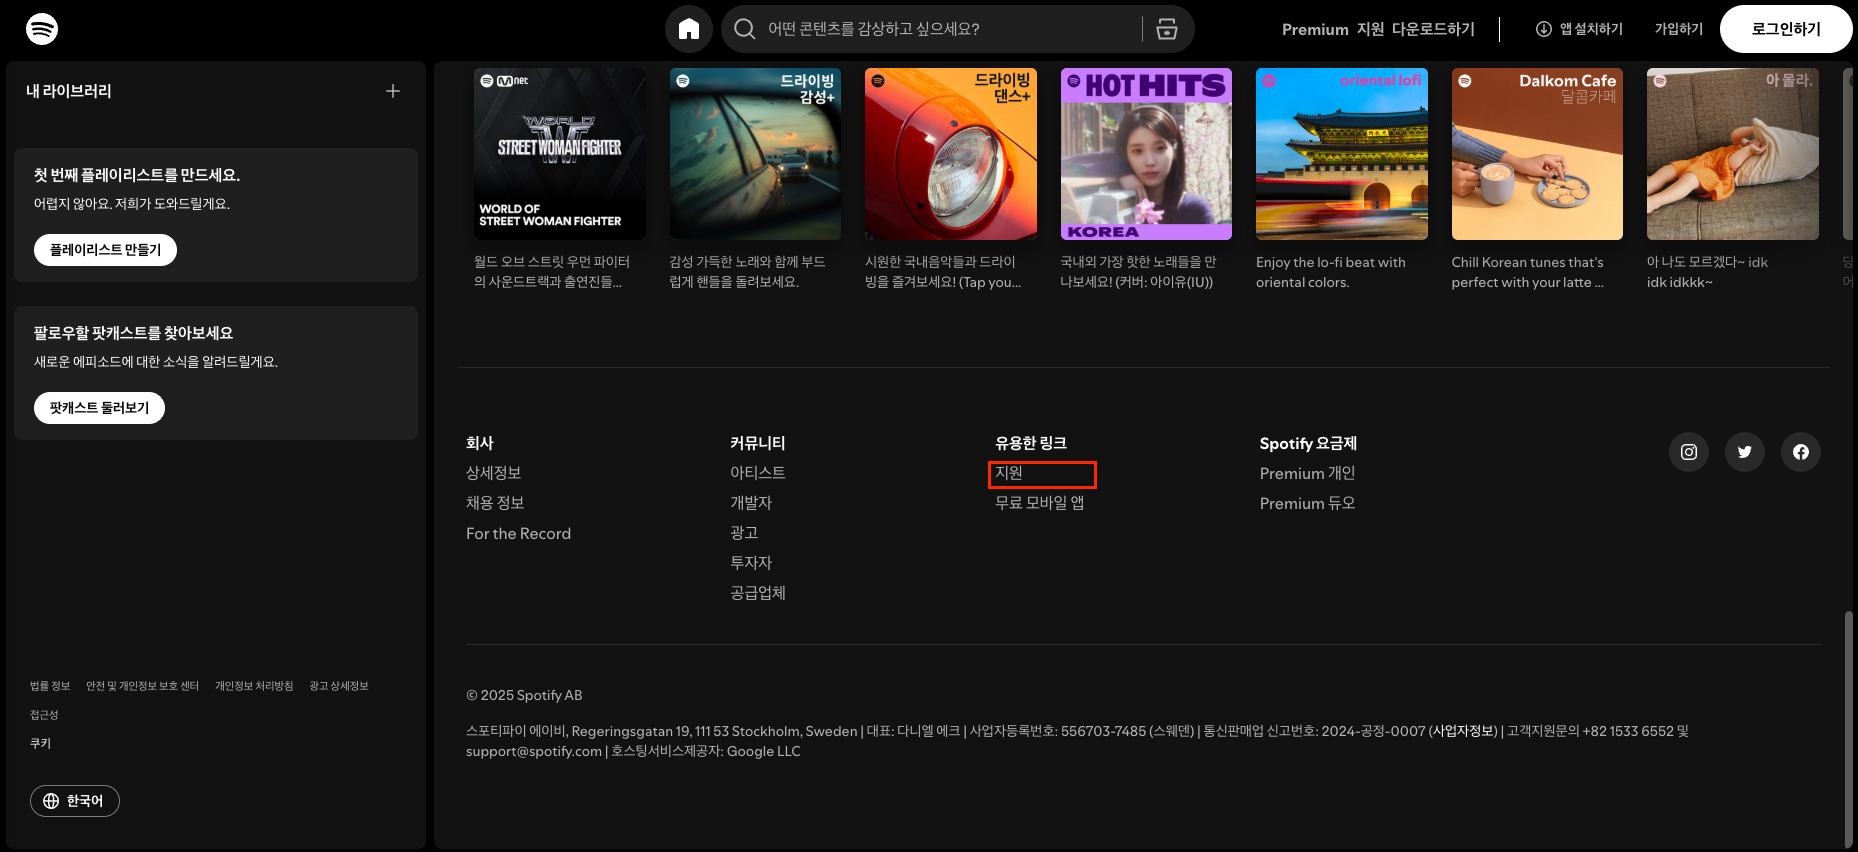Click © 2025 Spotify AB text
This screenshot has height=852, width=1858.
(x=524, y=695)
